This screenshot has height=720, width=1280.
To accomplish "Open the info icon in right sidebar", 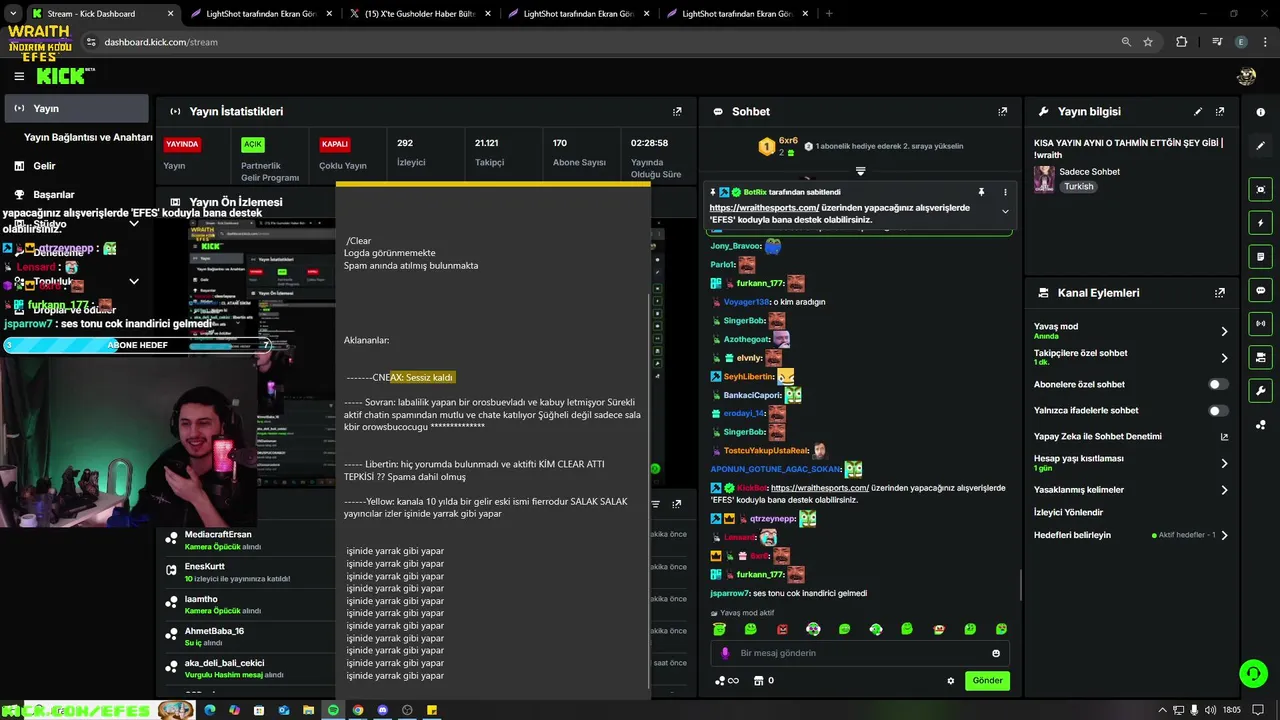I will tap(1261, 112).
